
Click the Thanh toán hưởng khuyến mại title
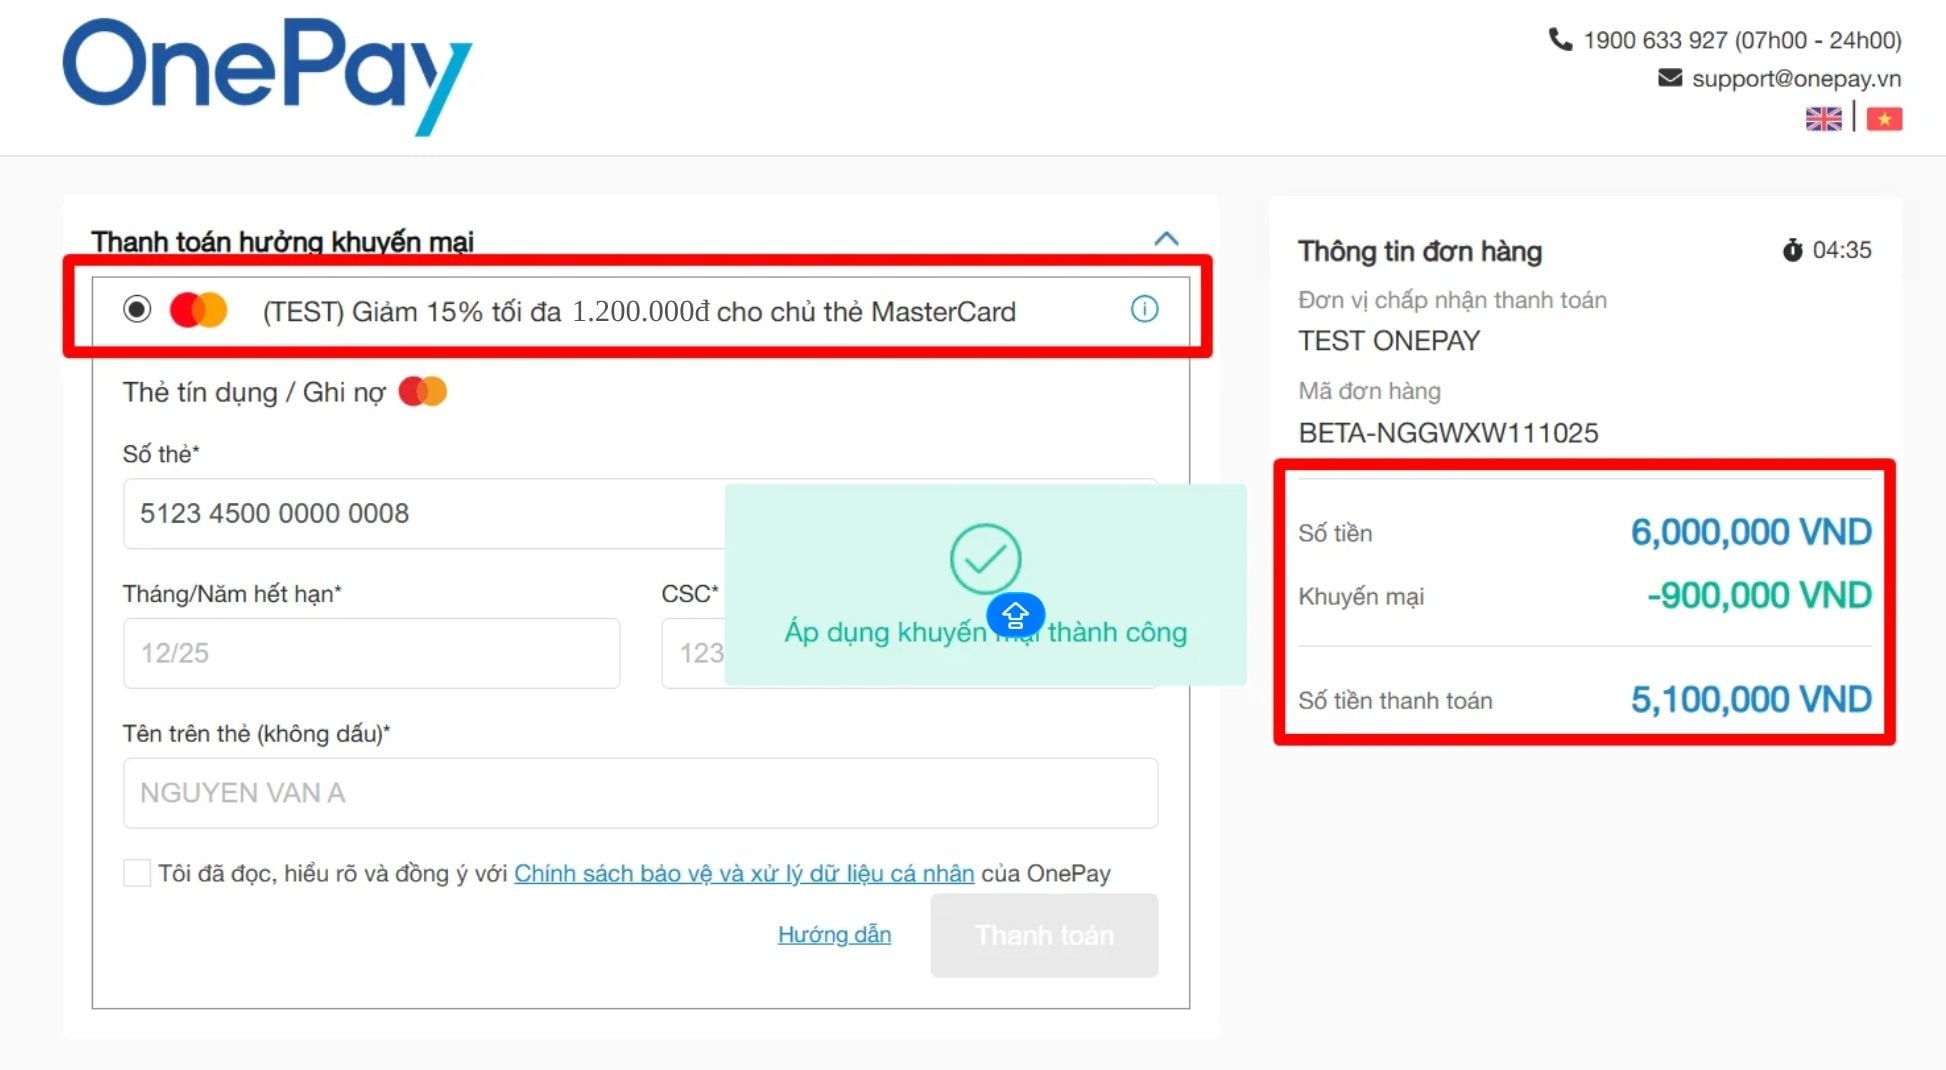pos(282,241)
